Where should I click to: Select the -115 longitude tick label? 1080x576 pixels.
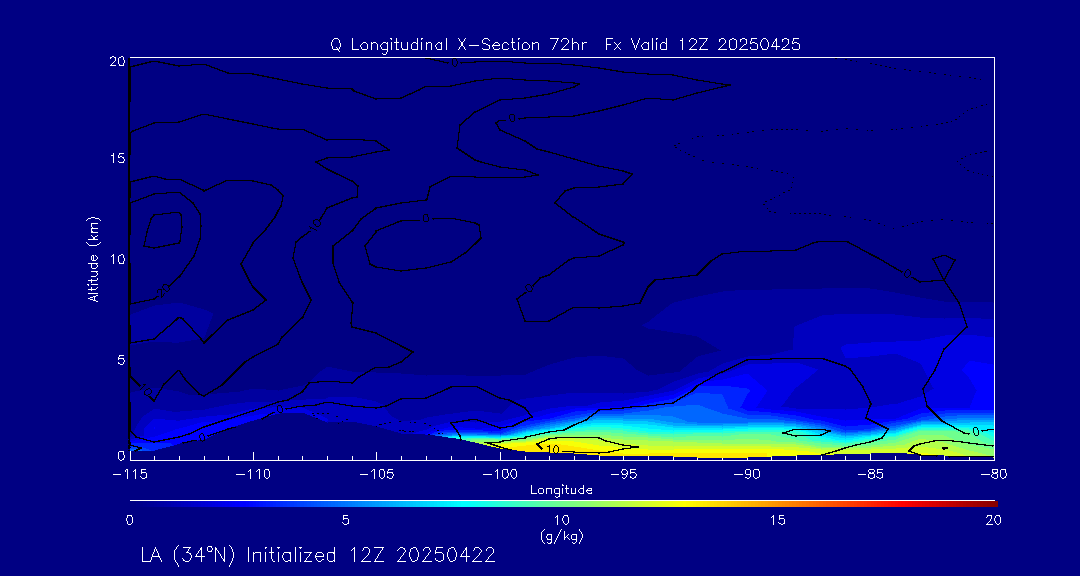(130, 475)
